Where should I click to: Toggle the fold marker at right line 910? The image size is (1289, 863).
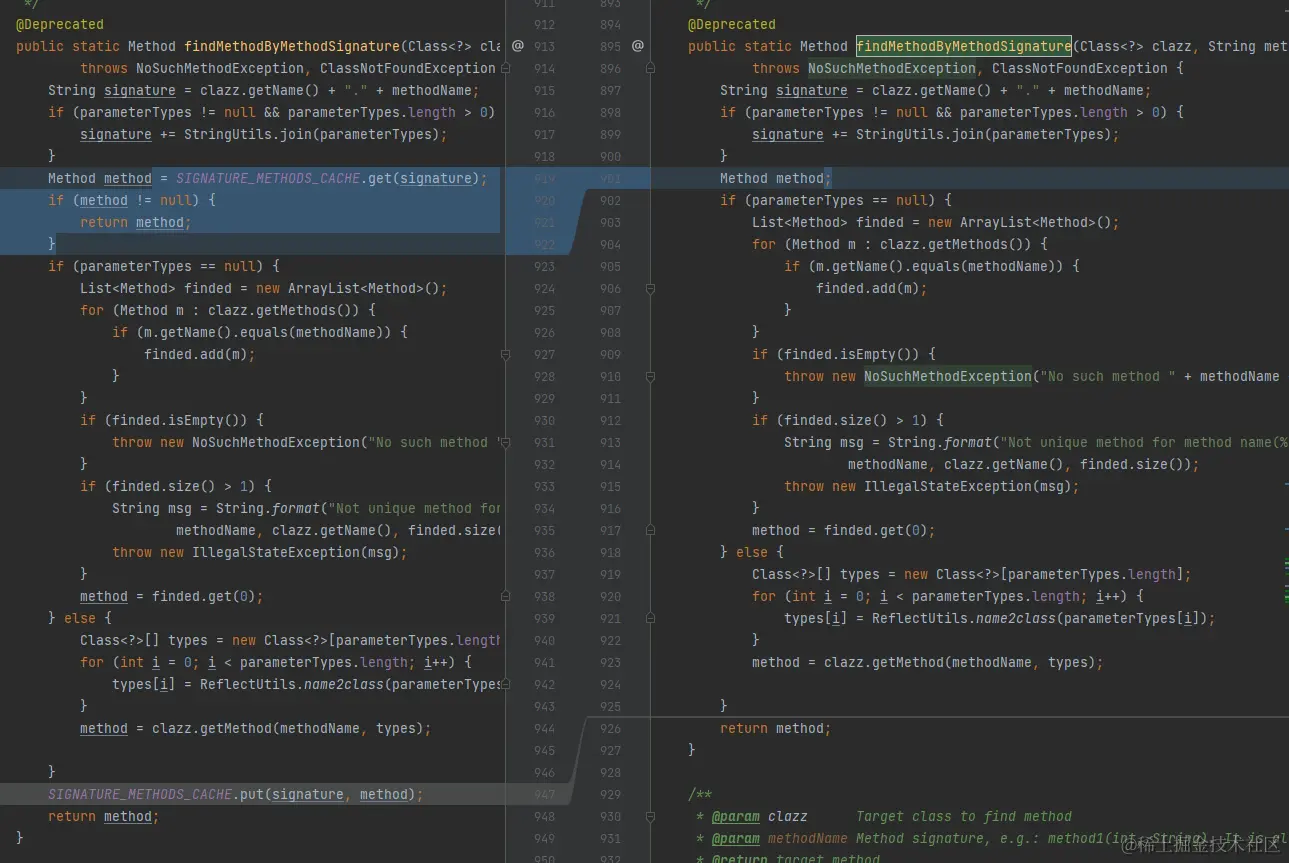coord(650,376)
